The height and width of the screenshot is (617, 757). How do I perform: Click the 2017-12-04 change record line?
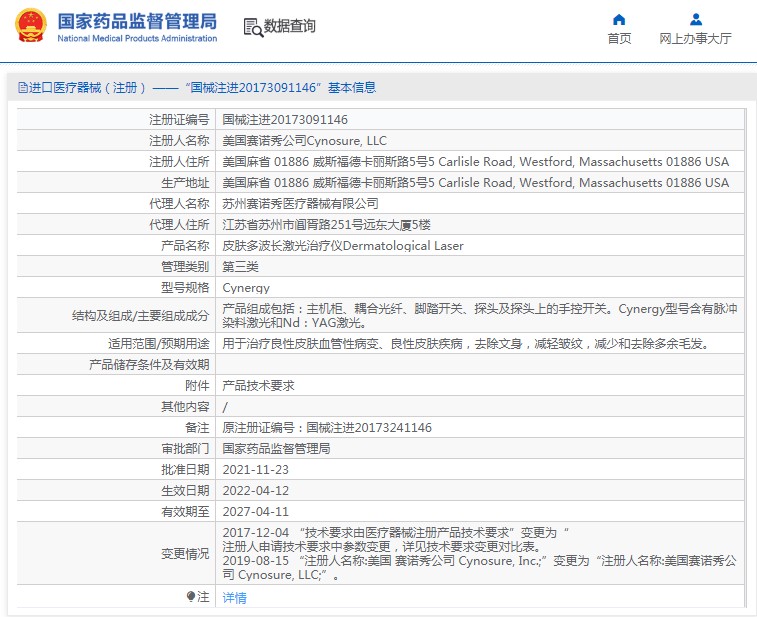396,533
